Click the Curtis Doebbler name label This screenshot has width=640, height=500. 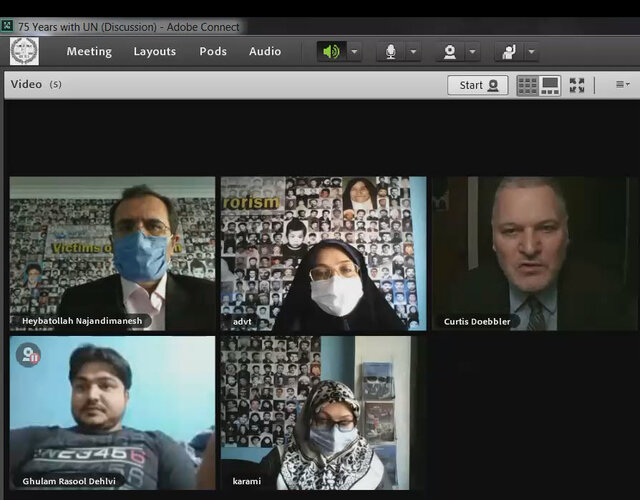point(477,322)
